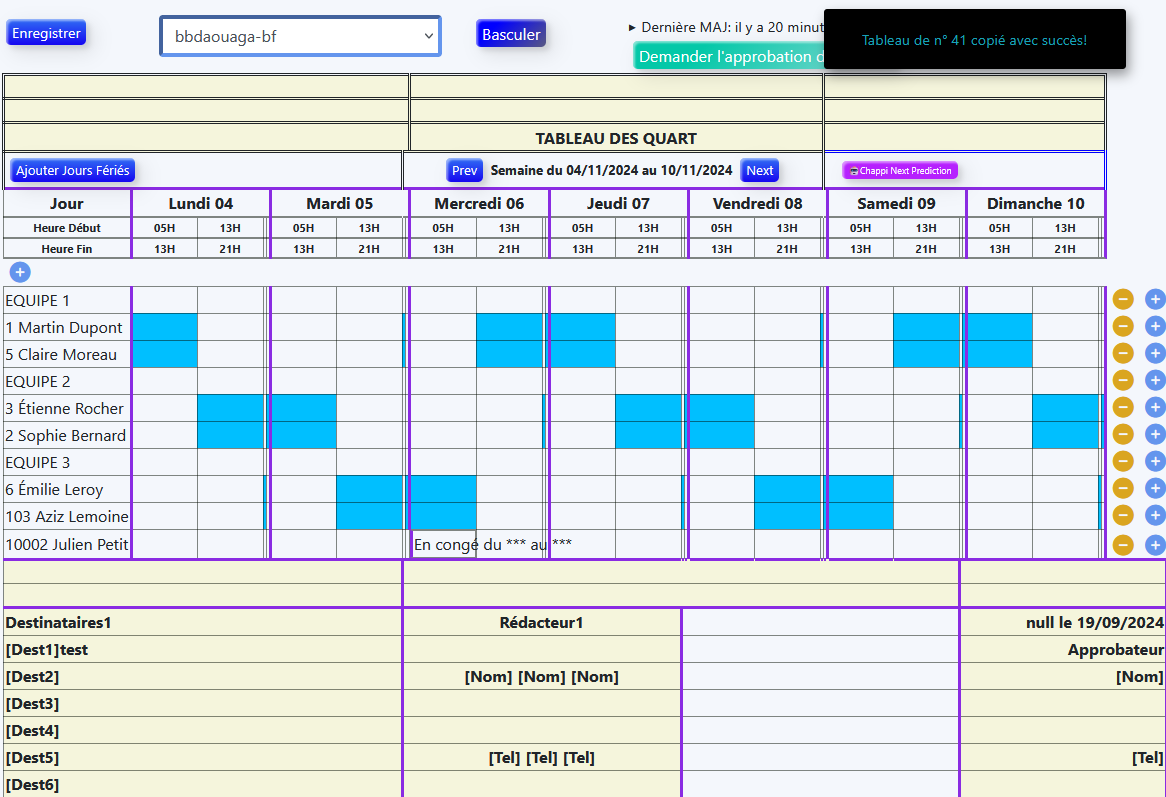Remove the 5 Claire Moreau row via minus icon
Image resolution: width=1166 pixels, height=797 pixels.
(x=1123, y=353)
